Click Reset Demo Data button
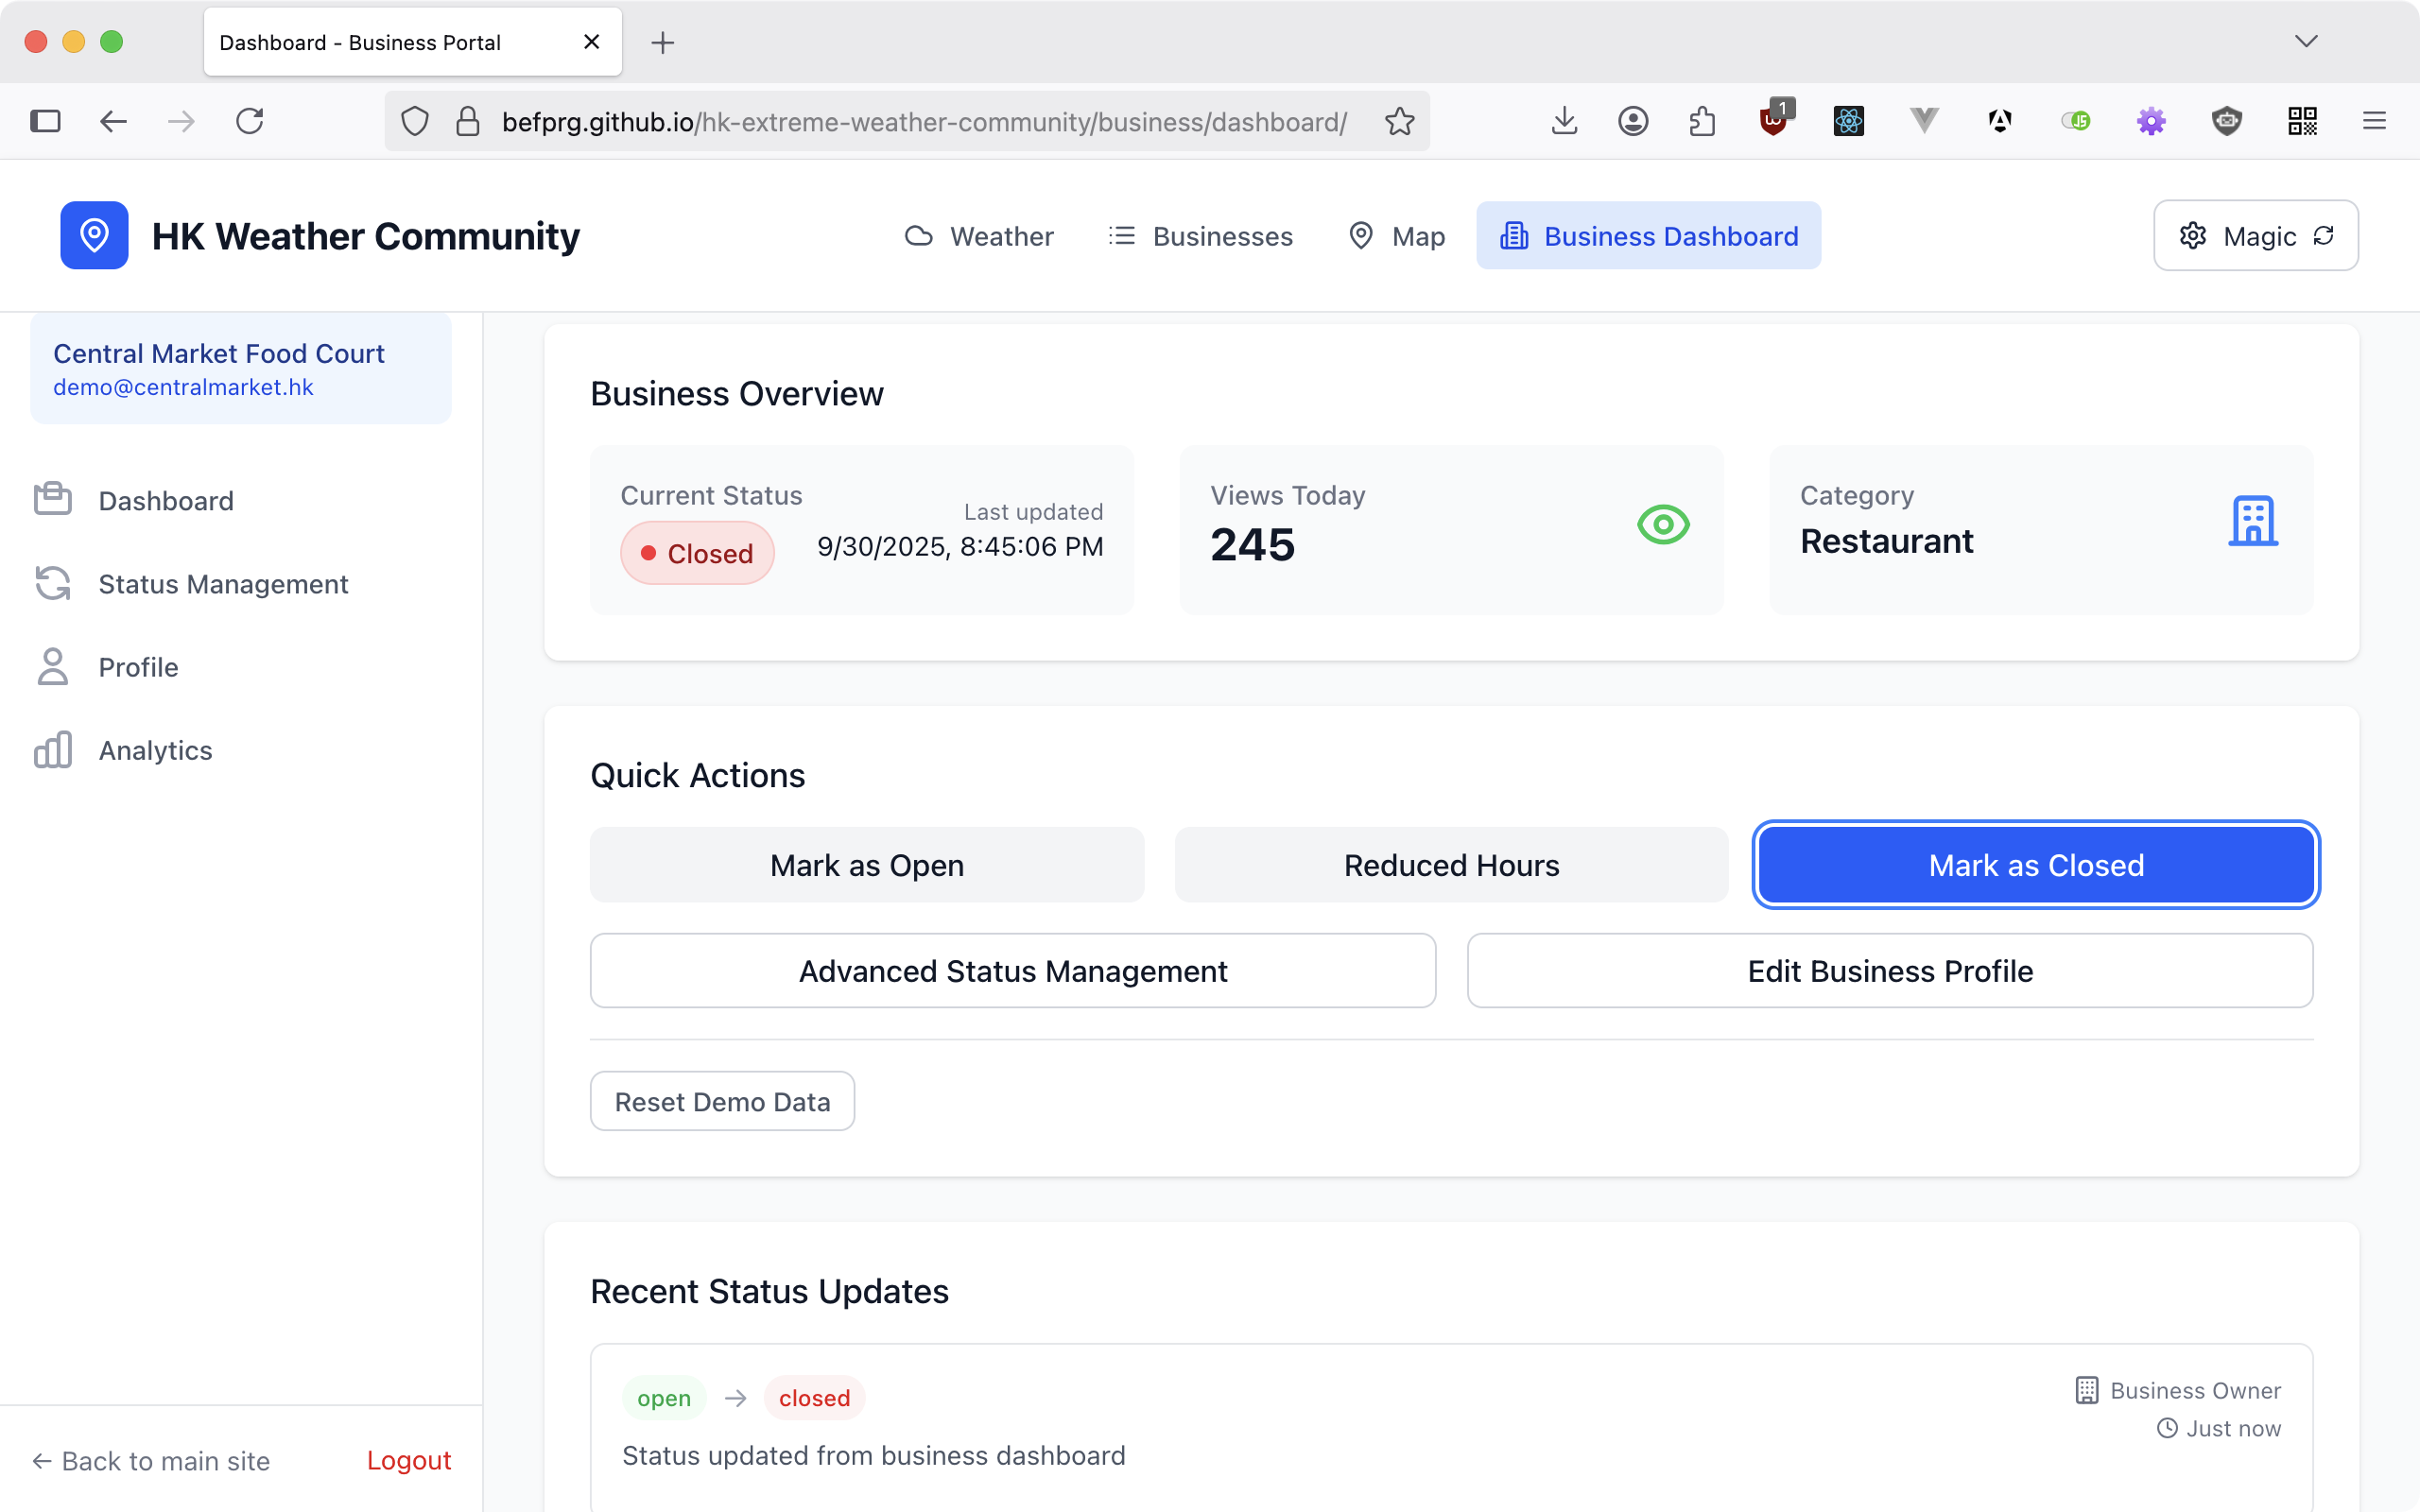2420x1512 pixels. click(722, 1101)
